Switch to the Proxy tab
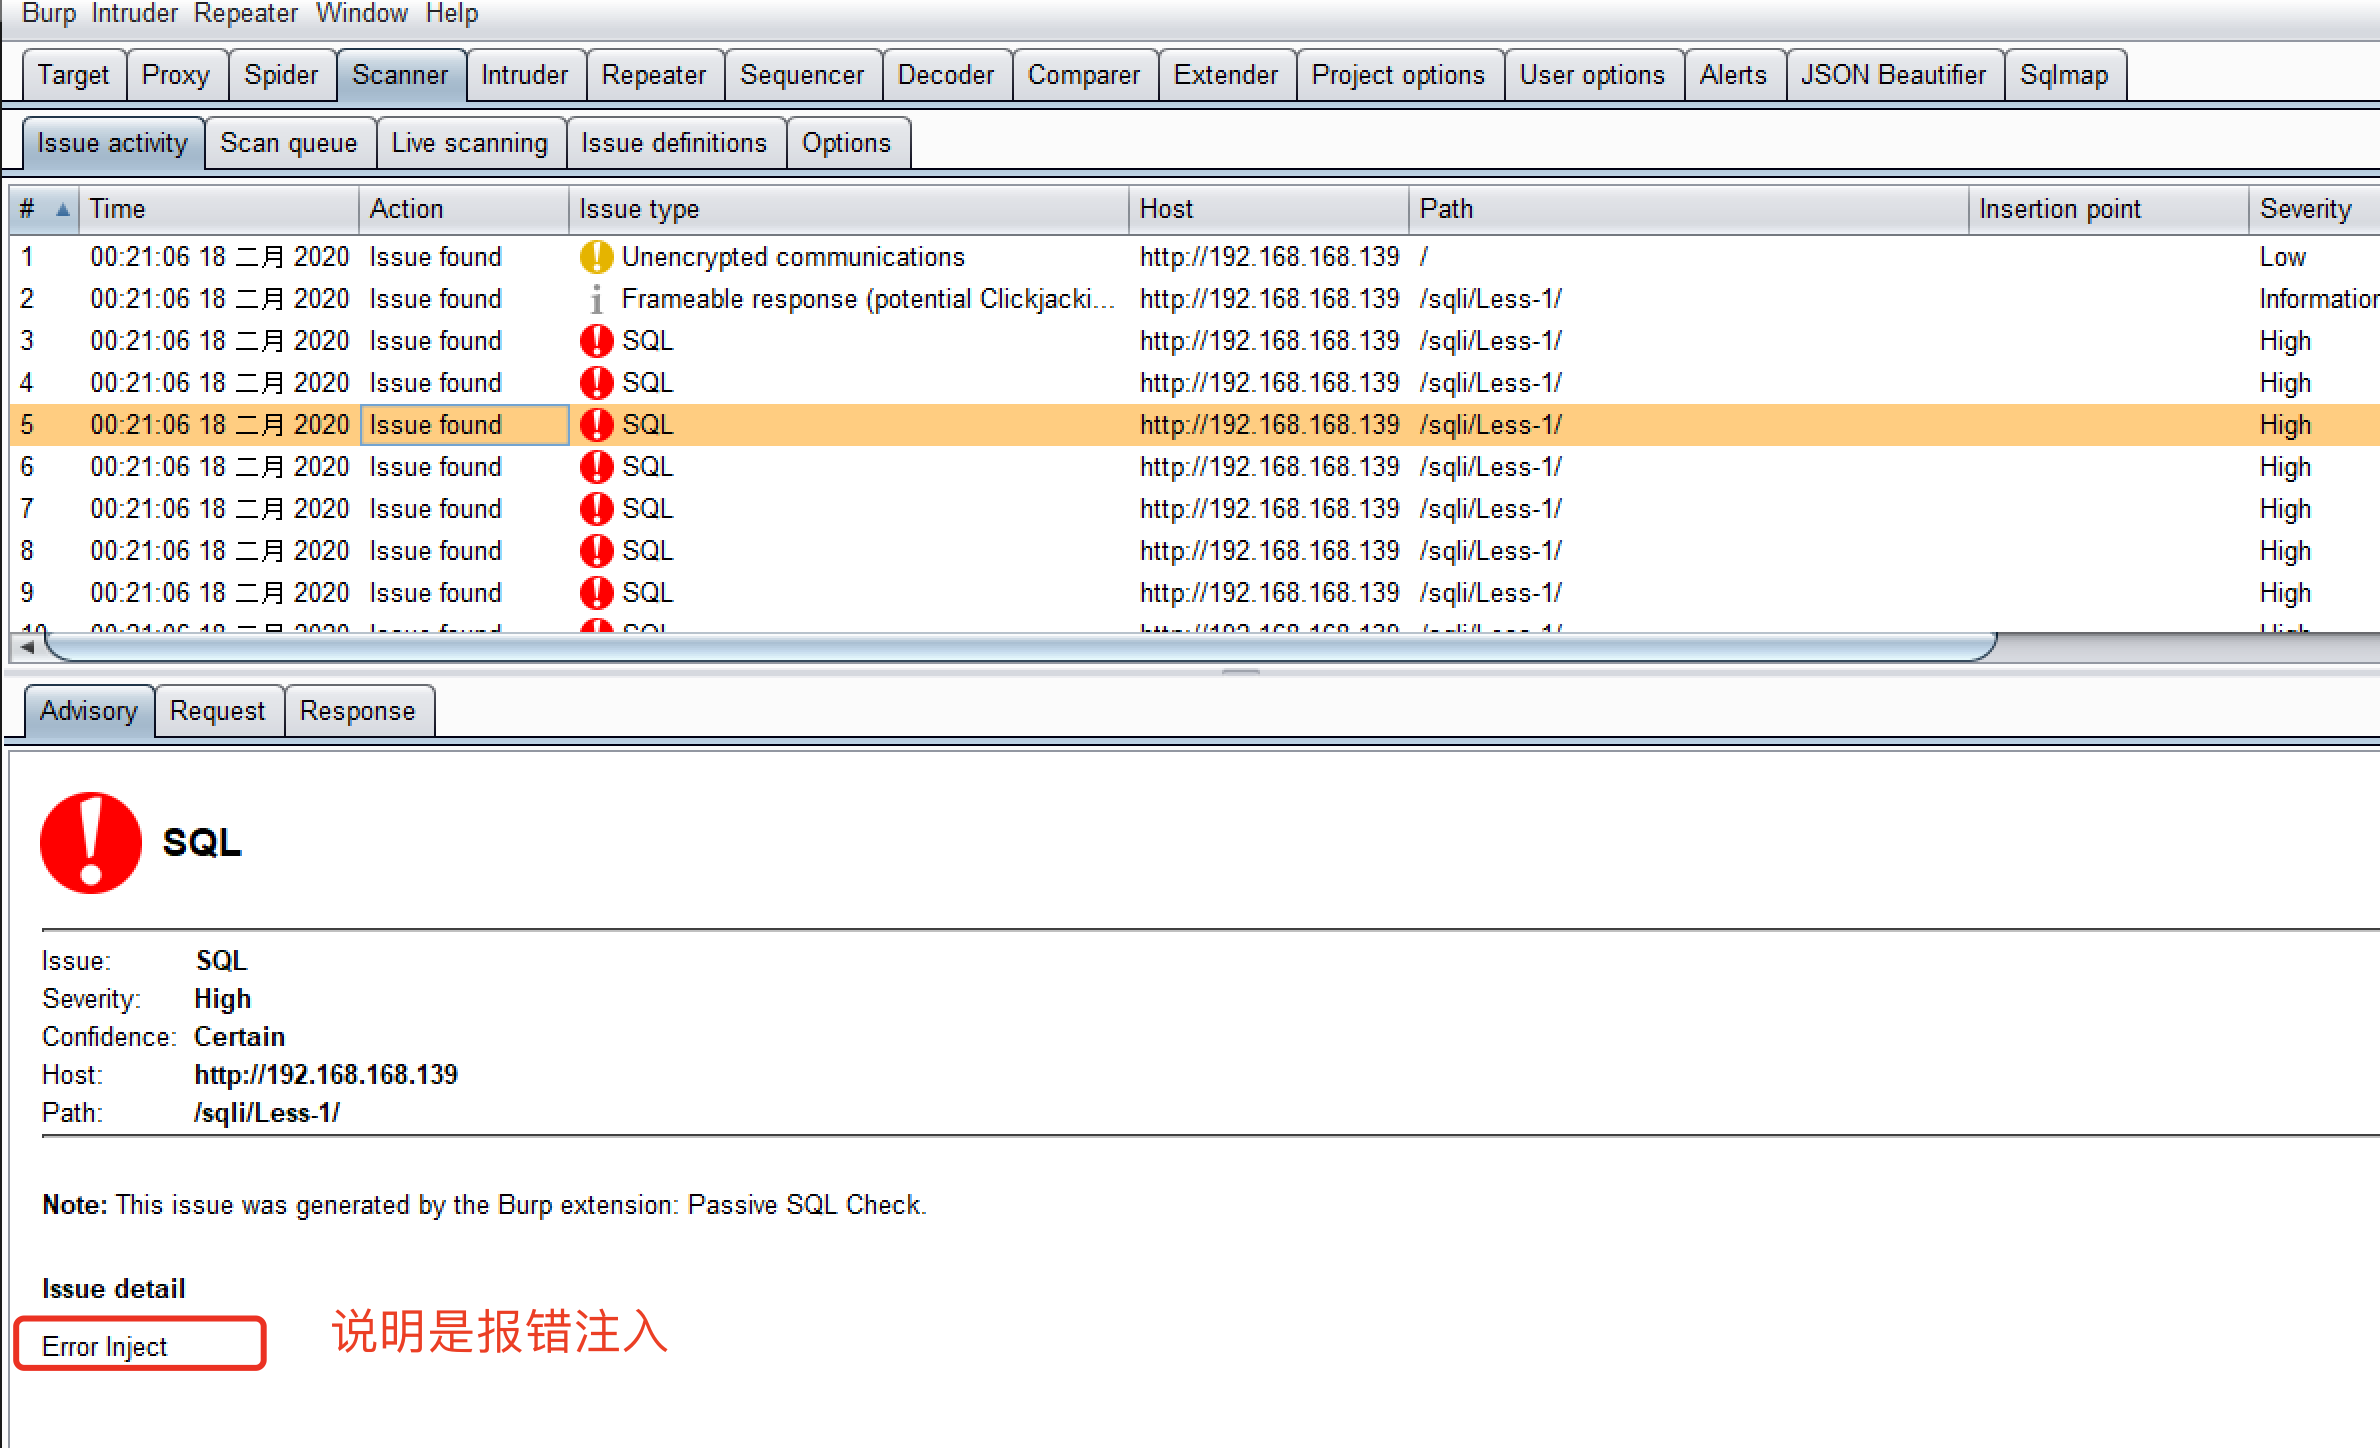Viewport: 2380px width, 1448px height. [176, 75]
